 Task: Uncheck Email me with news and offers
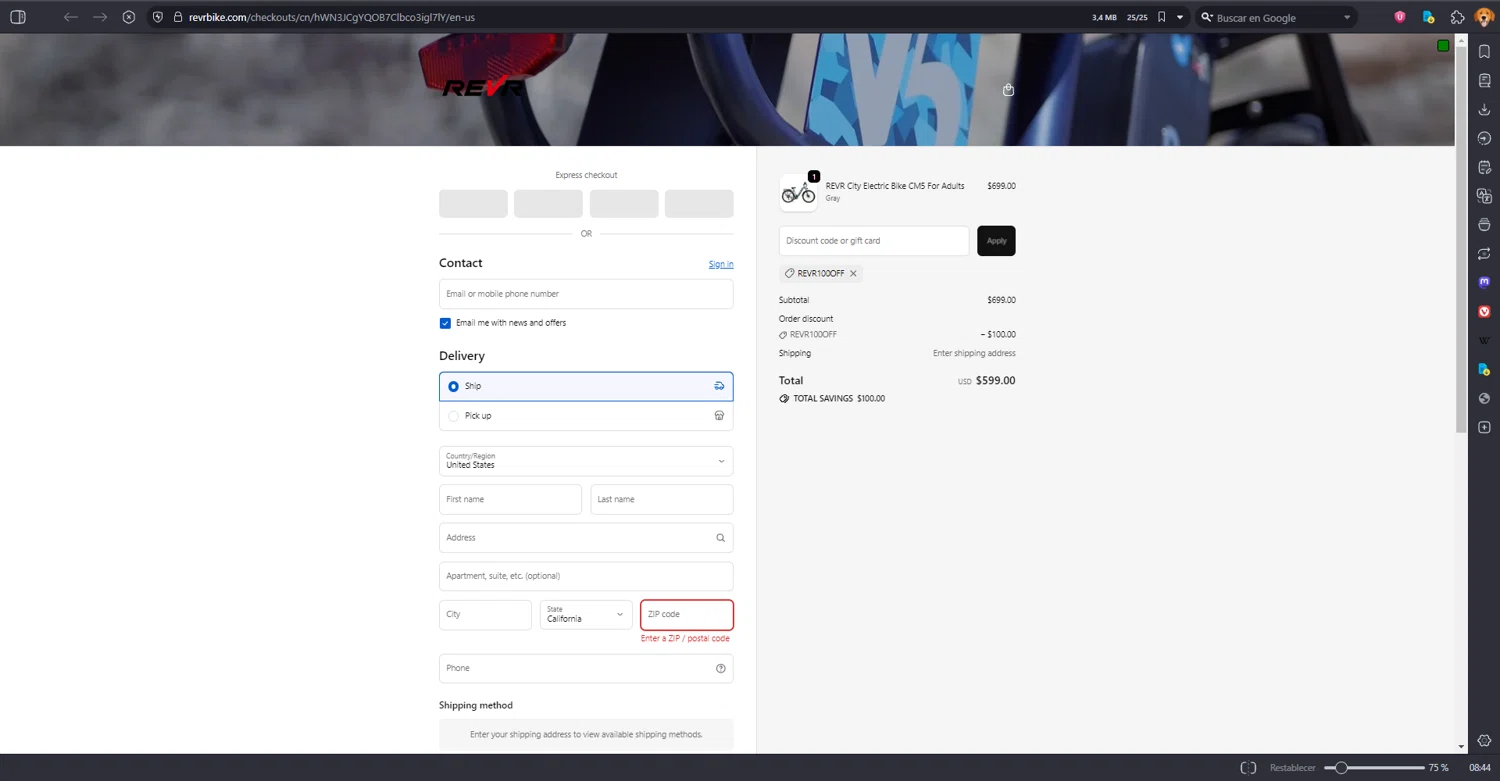point(445,323)
